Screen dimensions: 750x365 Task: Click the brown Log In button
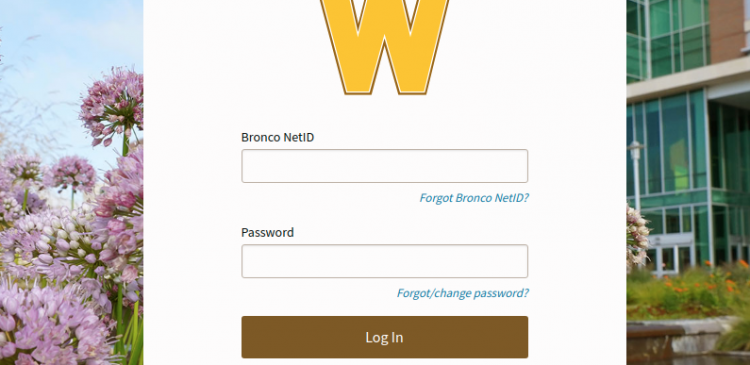385,337
